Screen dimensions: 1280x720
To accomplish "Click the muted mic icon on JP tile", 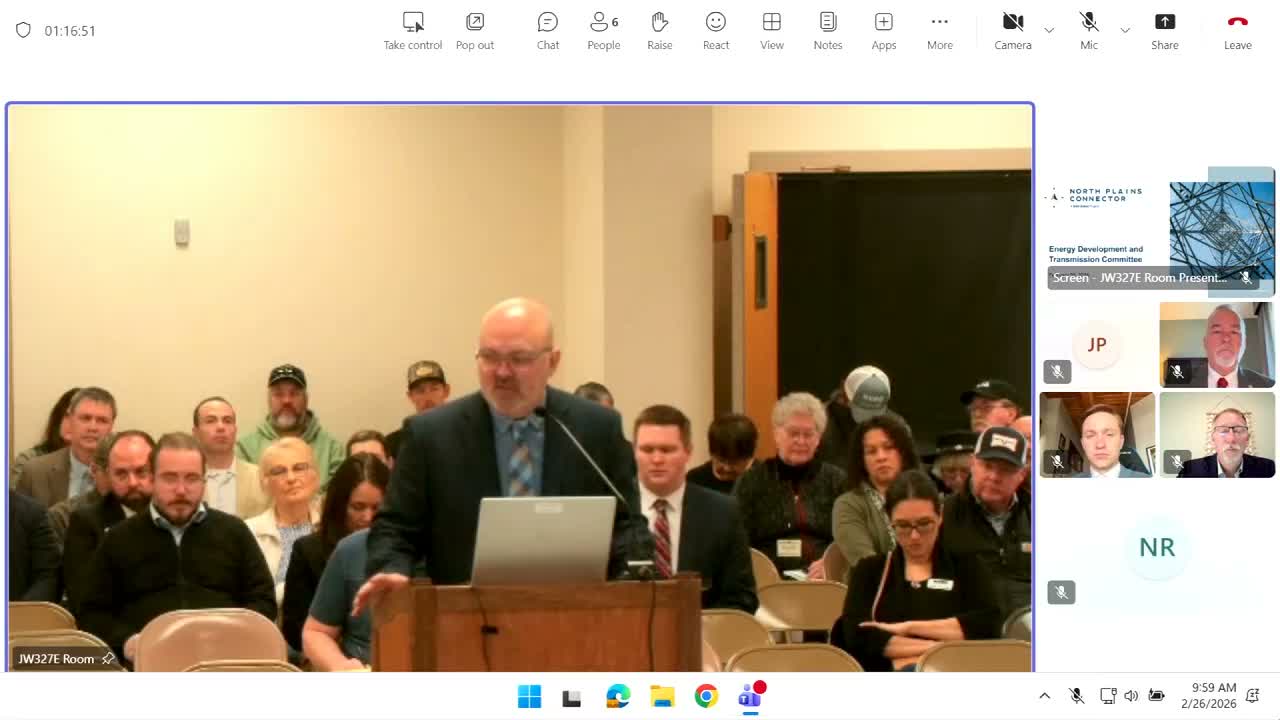I will pos(1057,372).
